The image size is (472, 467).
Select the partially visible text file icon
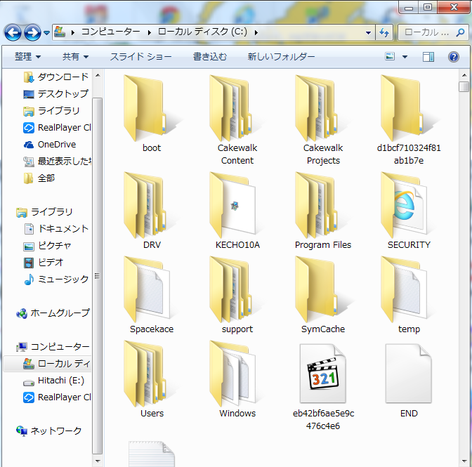click(x=152, y=454)
